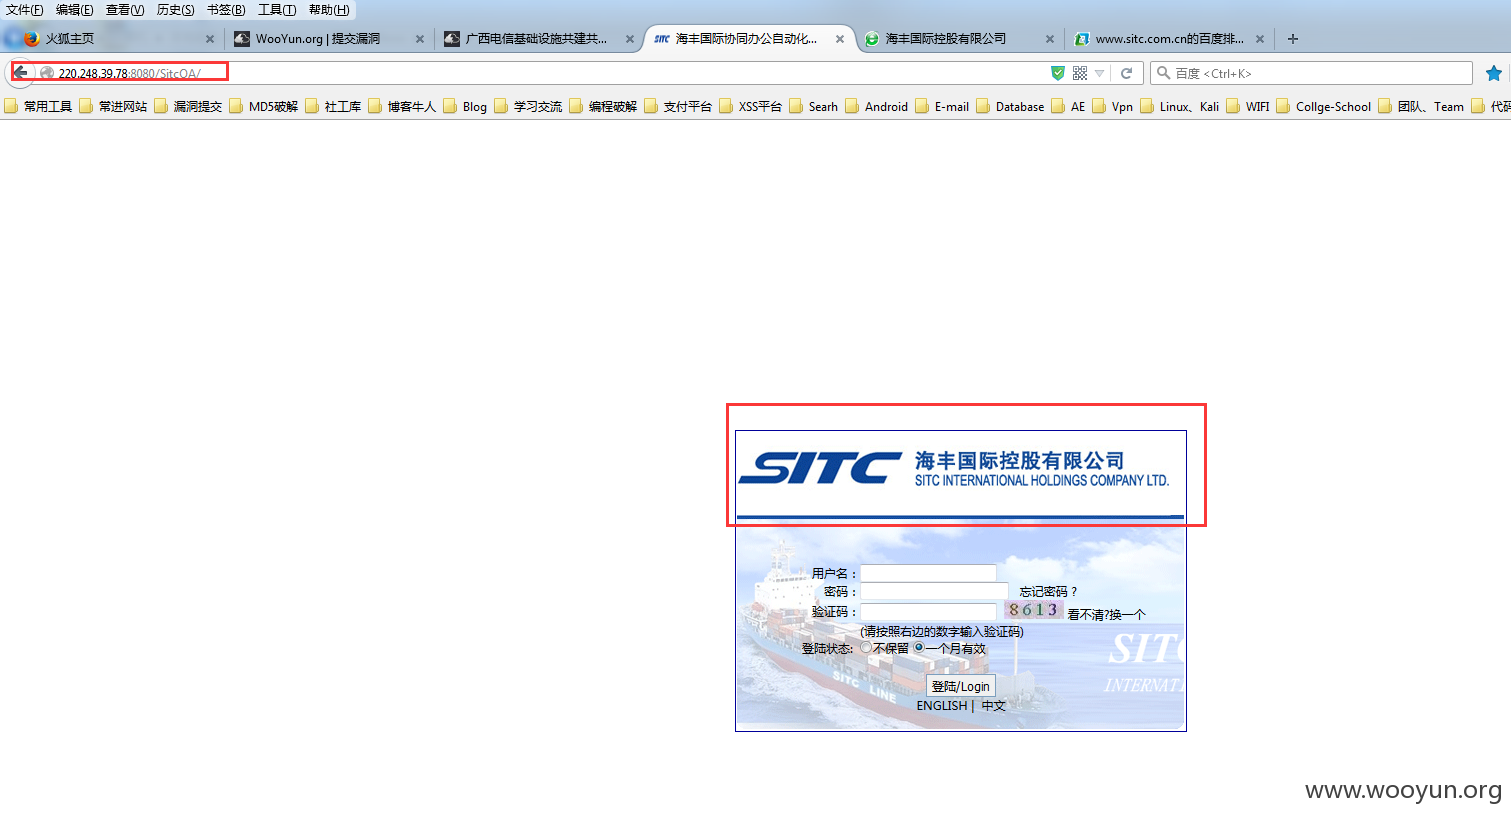Open the 团队、Team bookmark folder
This screenshot has width=1511, height=819.
tap(1421, 106)
